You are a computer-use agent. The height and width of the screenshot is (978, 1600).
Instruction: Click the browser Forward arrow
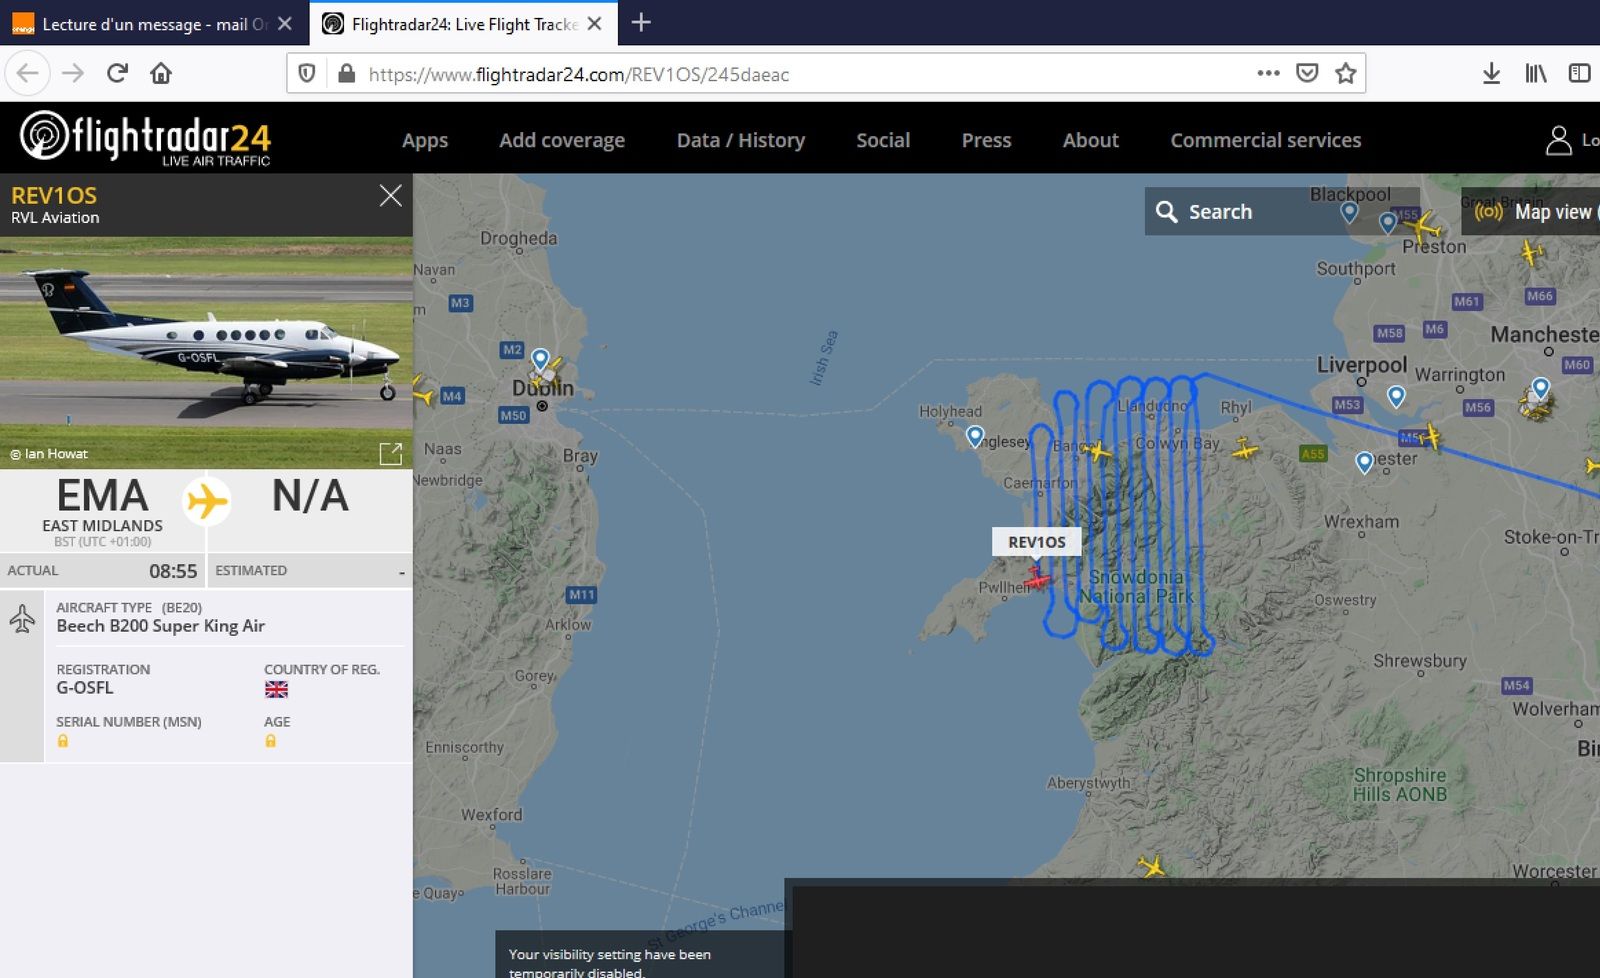(73, 73)
